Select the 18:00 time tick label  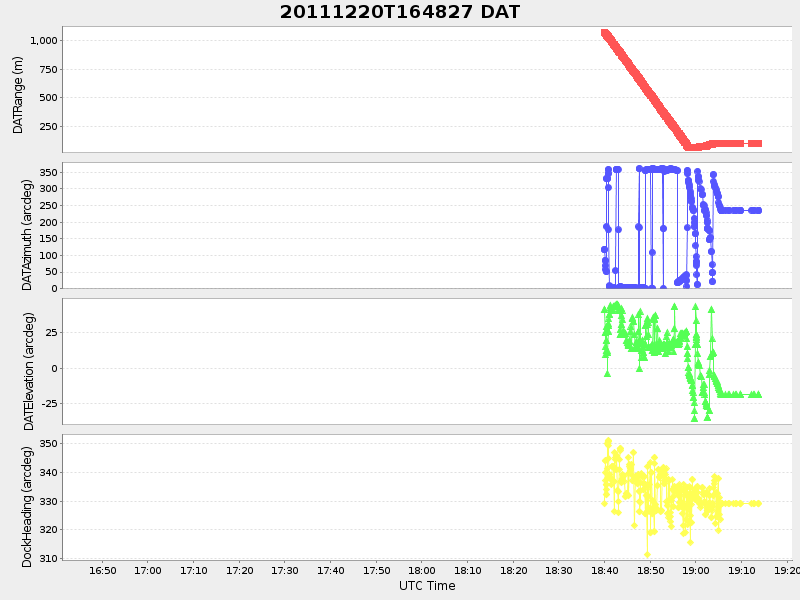pyautogui.click(x=422, y=570)
